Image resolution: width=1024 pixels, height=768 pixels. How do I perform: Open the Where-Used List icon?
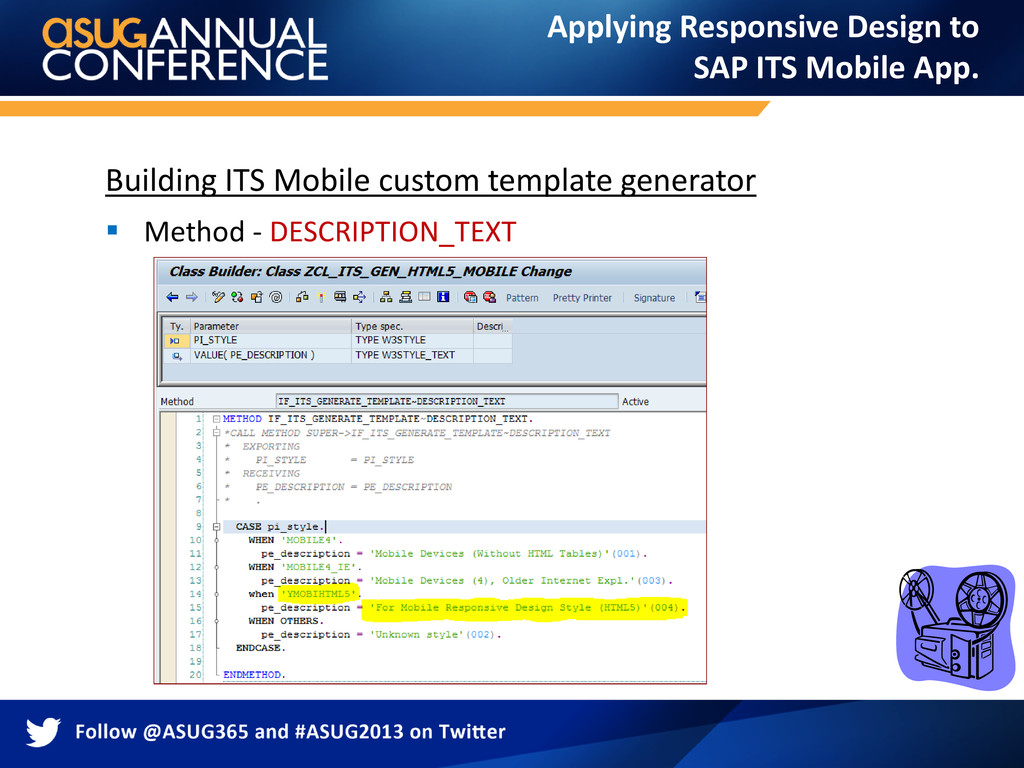click(x=359, y=297)
